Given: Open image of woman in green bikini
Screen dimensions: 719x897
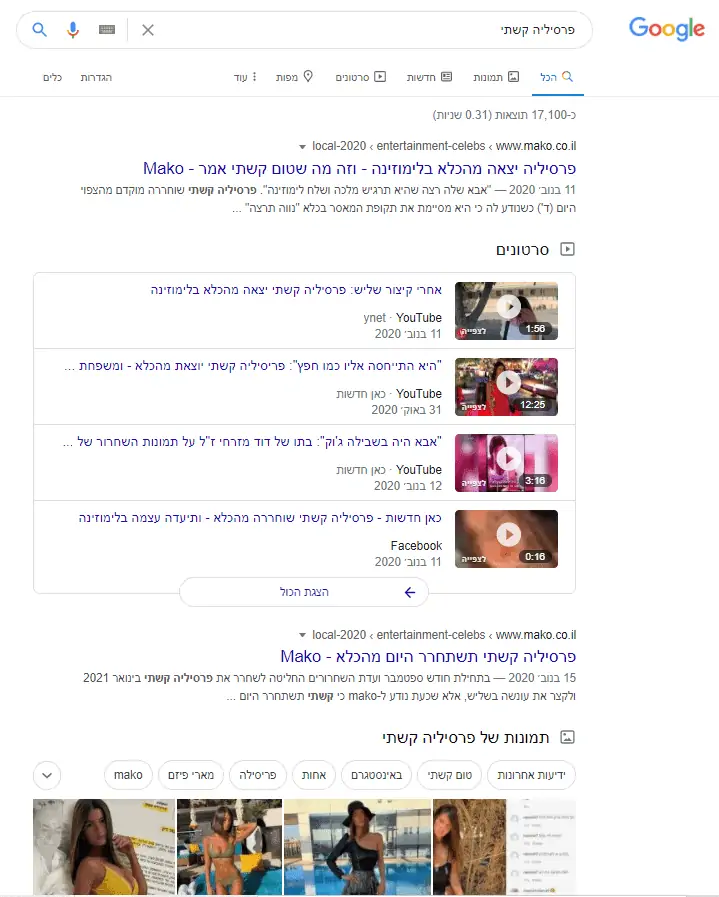Looking at the screenshot, I should [229, 847].
